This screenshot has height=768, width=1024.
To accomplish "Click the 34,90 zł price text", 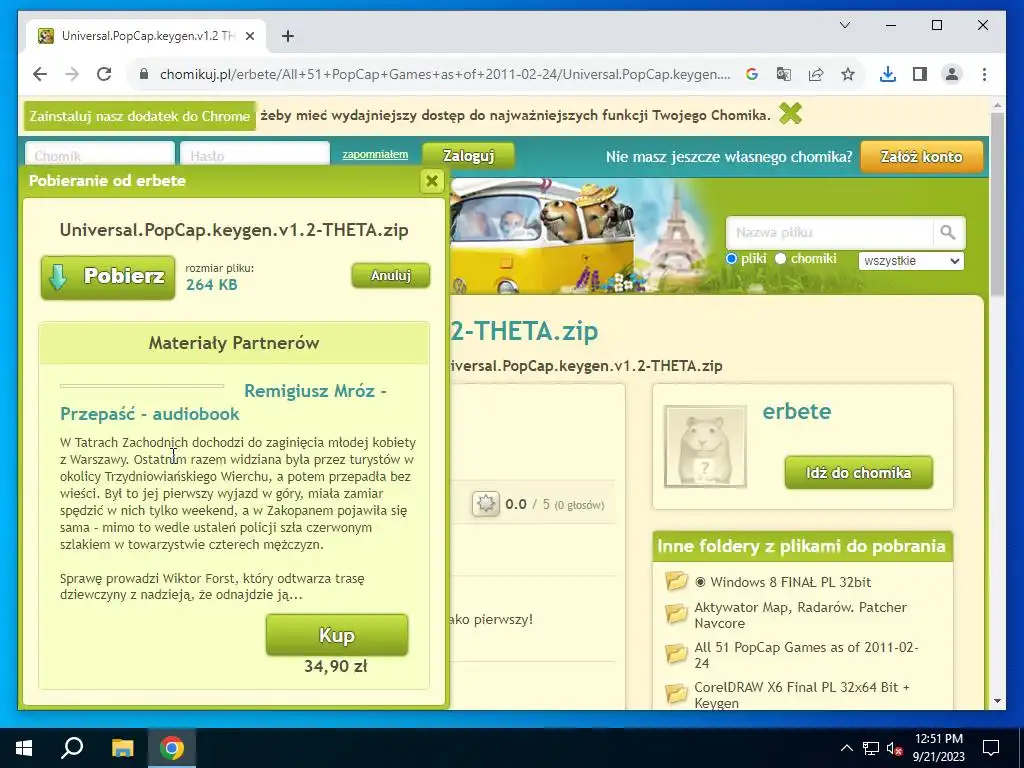I will [336, 666].
